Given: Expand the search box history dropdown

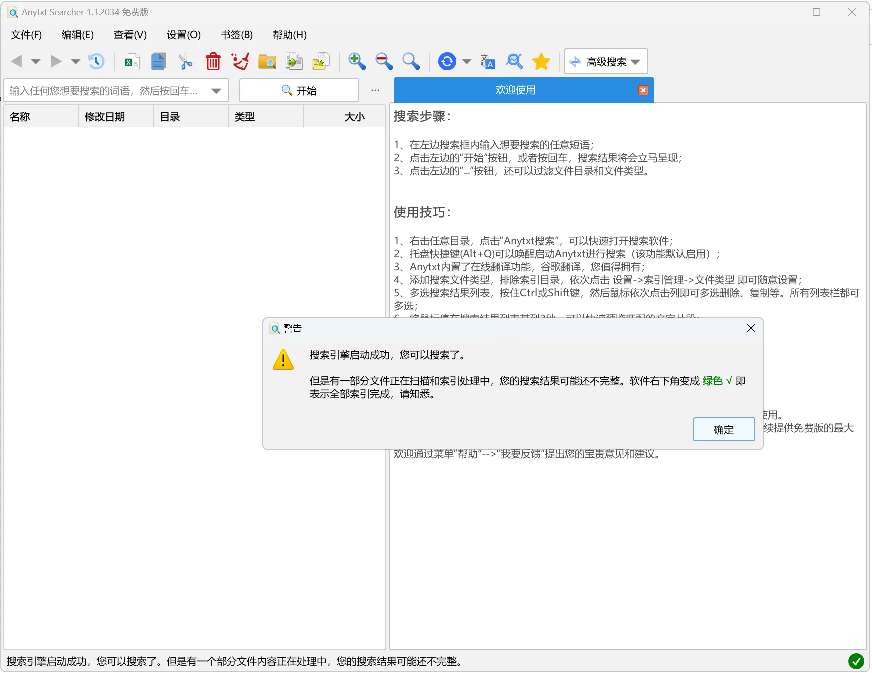Looking at the screenshot, I should click(216, 91).
